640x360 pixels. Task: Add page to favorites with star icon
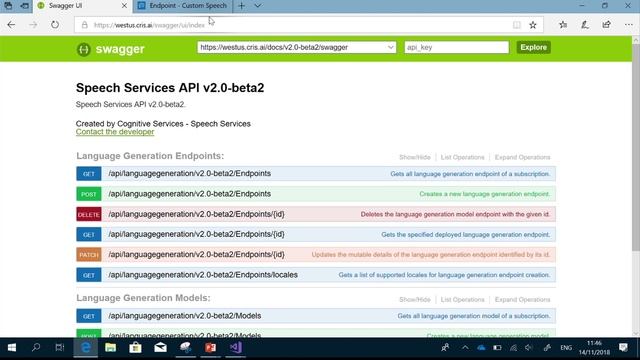coord(533,25)
